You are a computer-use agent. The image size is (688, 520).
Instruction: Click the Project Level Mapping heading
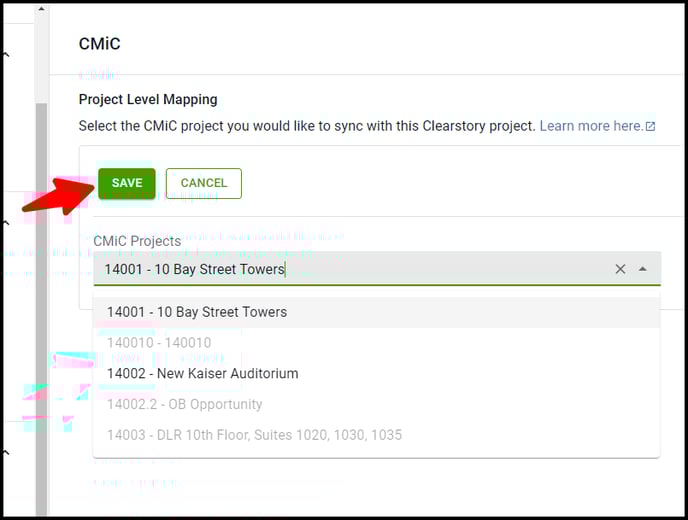pos(148,100)
